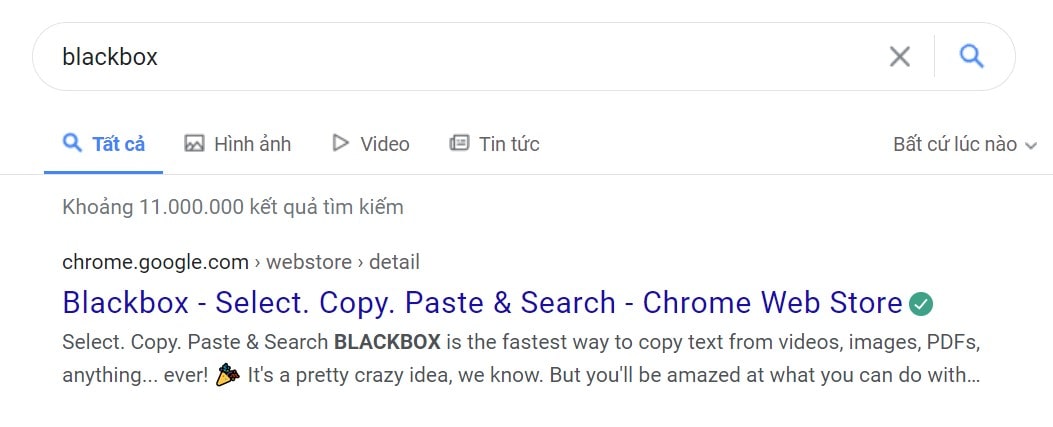Image resolution: width=1053 pixels, height=427 pixels.
Task: Switch to the Hình ảnh tab
Action: [x=238, y=144]
